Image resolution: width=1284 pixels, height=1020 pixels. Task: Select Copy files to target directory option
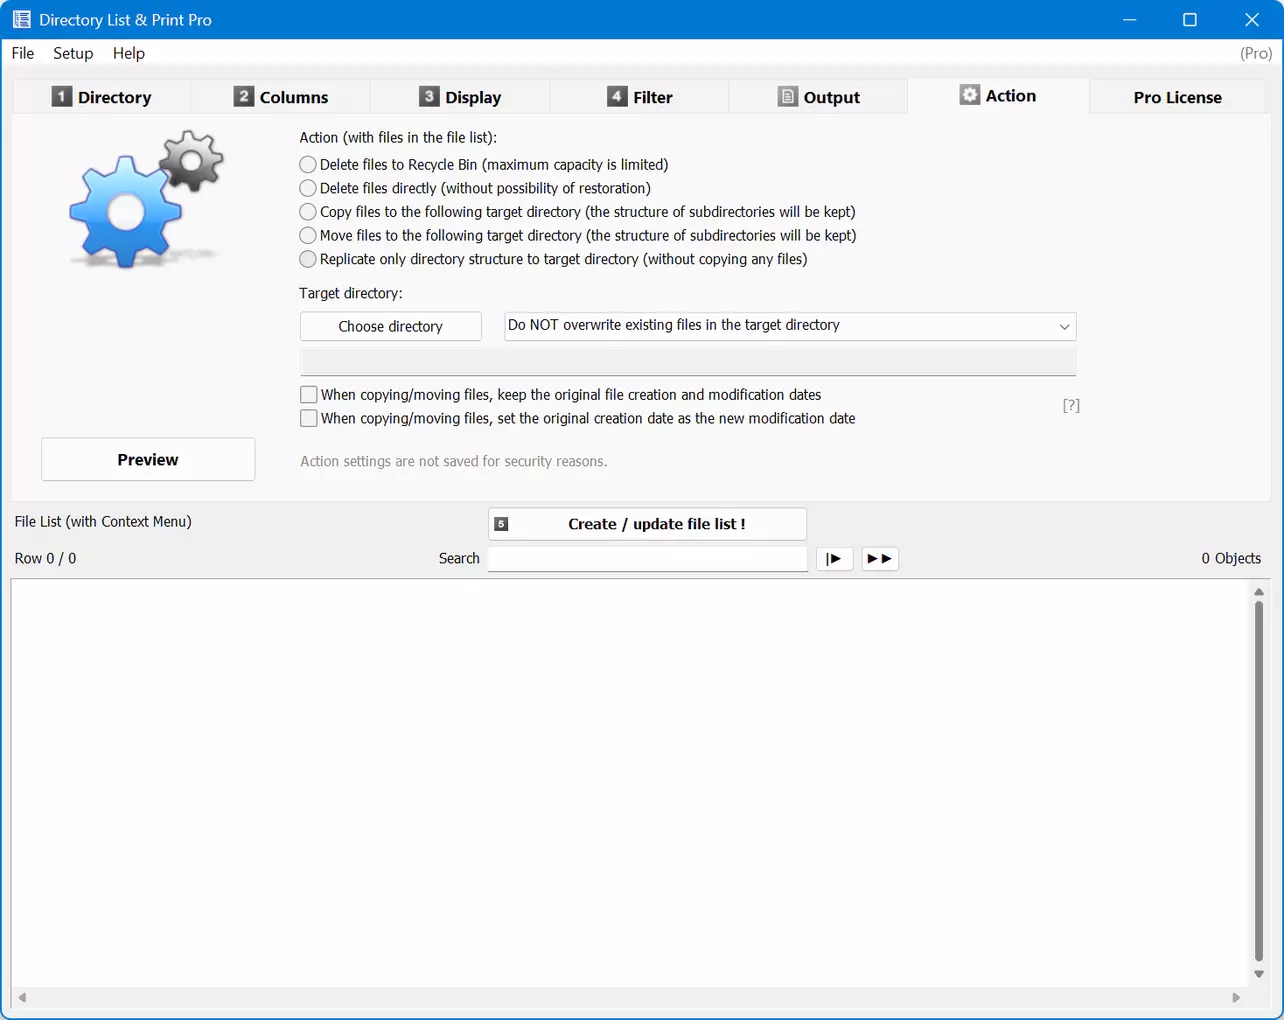coord(309,212)
